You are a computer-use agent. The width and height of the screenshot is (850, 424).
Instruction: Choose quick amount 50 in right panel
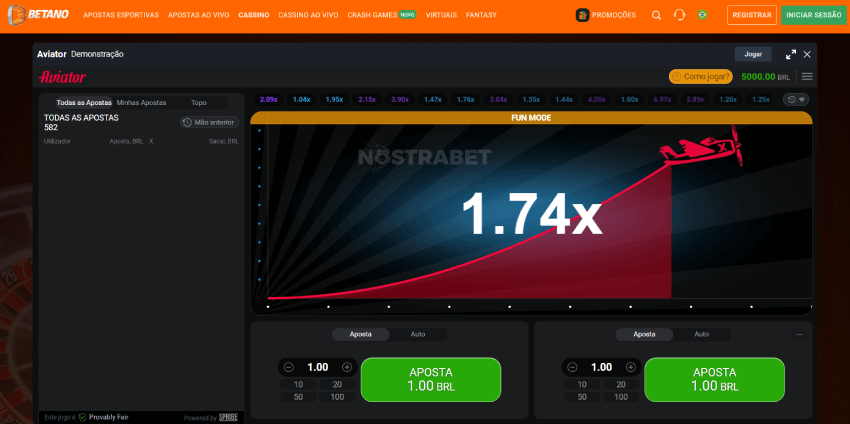coord(582,397)
